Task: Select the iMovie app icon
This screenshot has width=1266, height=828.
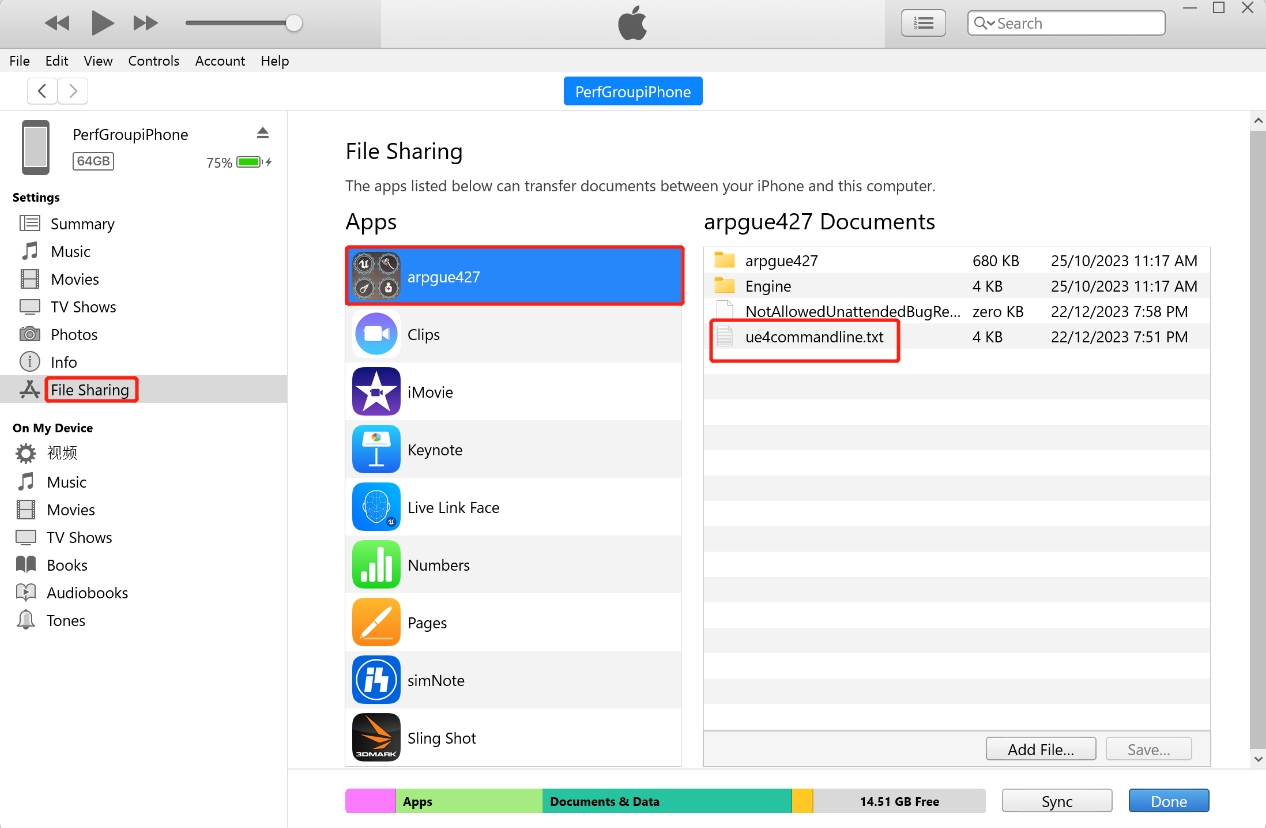Action: click(376, 392)
